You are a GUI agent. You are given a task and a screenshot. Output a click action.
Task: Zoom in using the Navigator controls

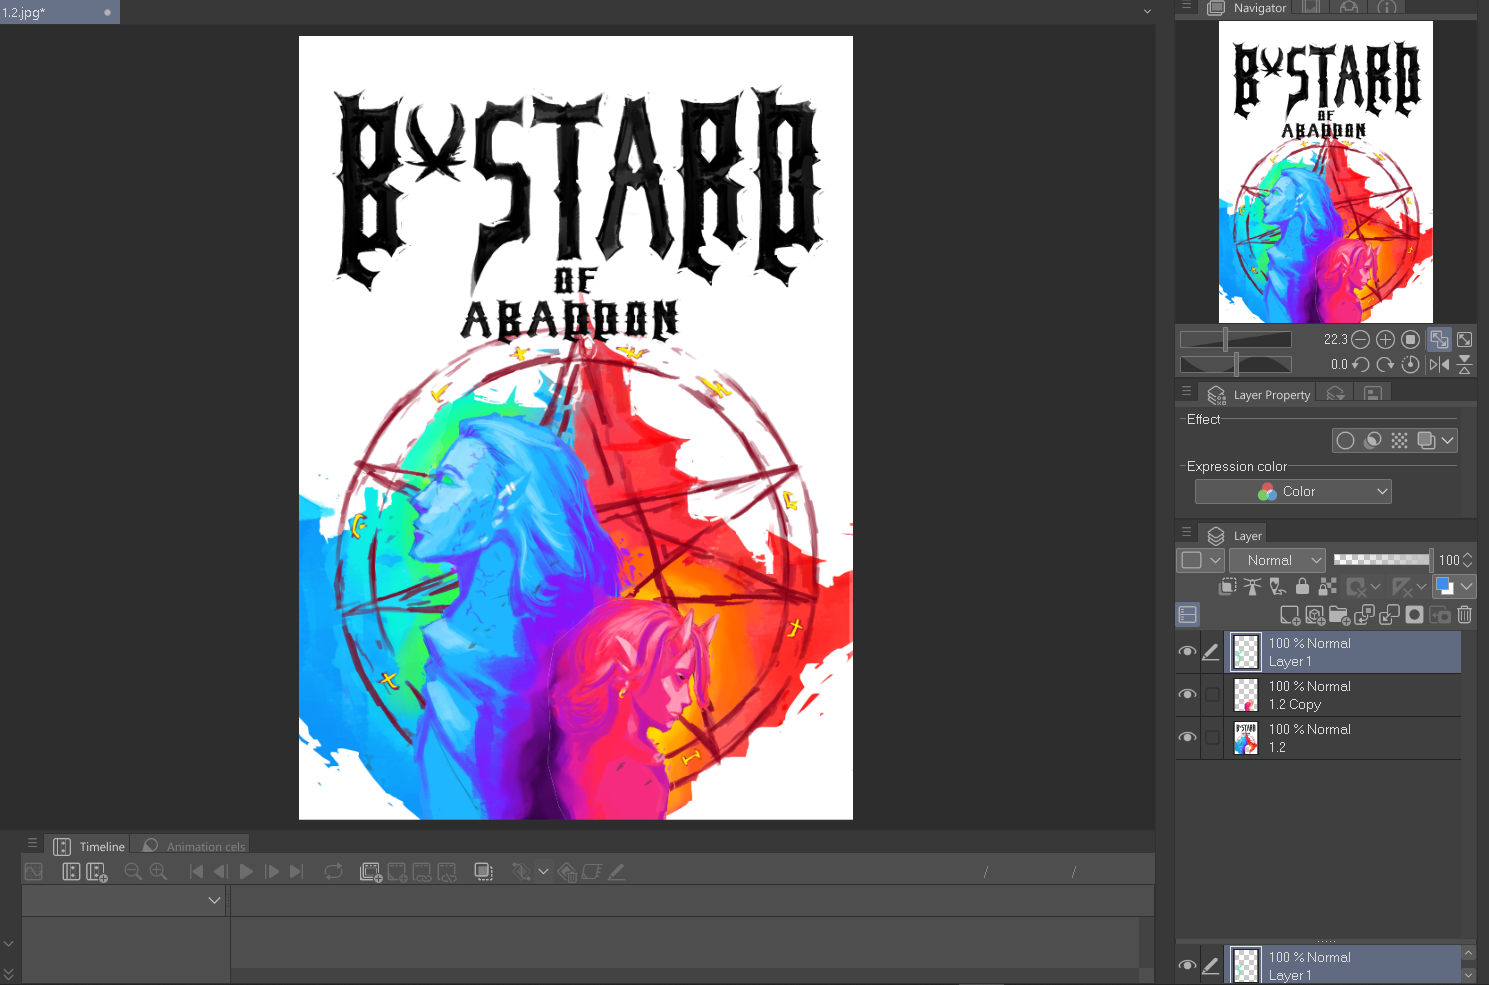point(1385,339)
